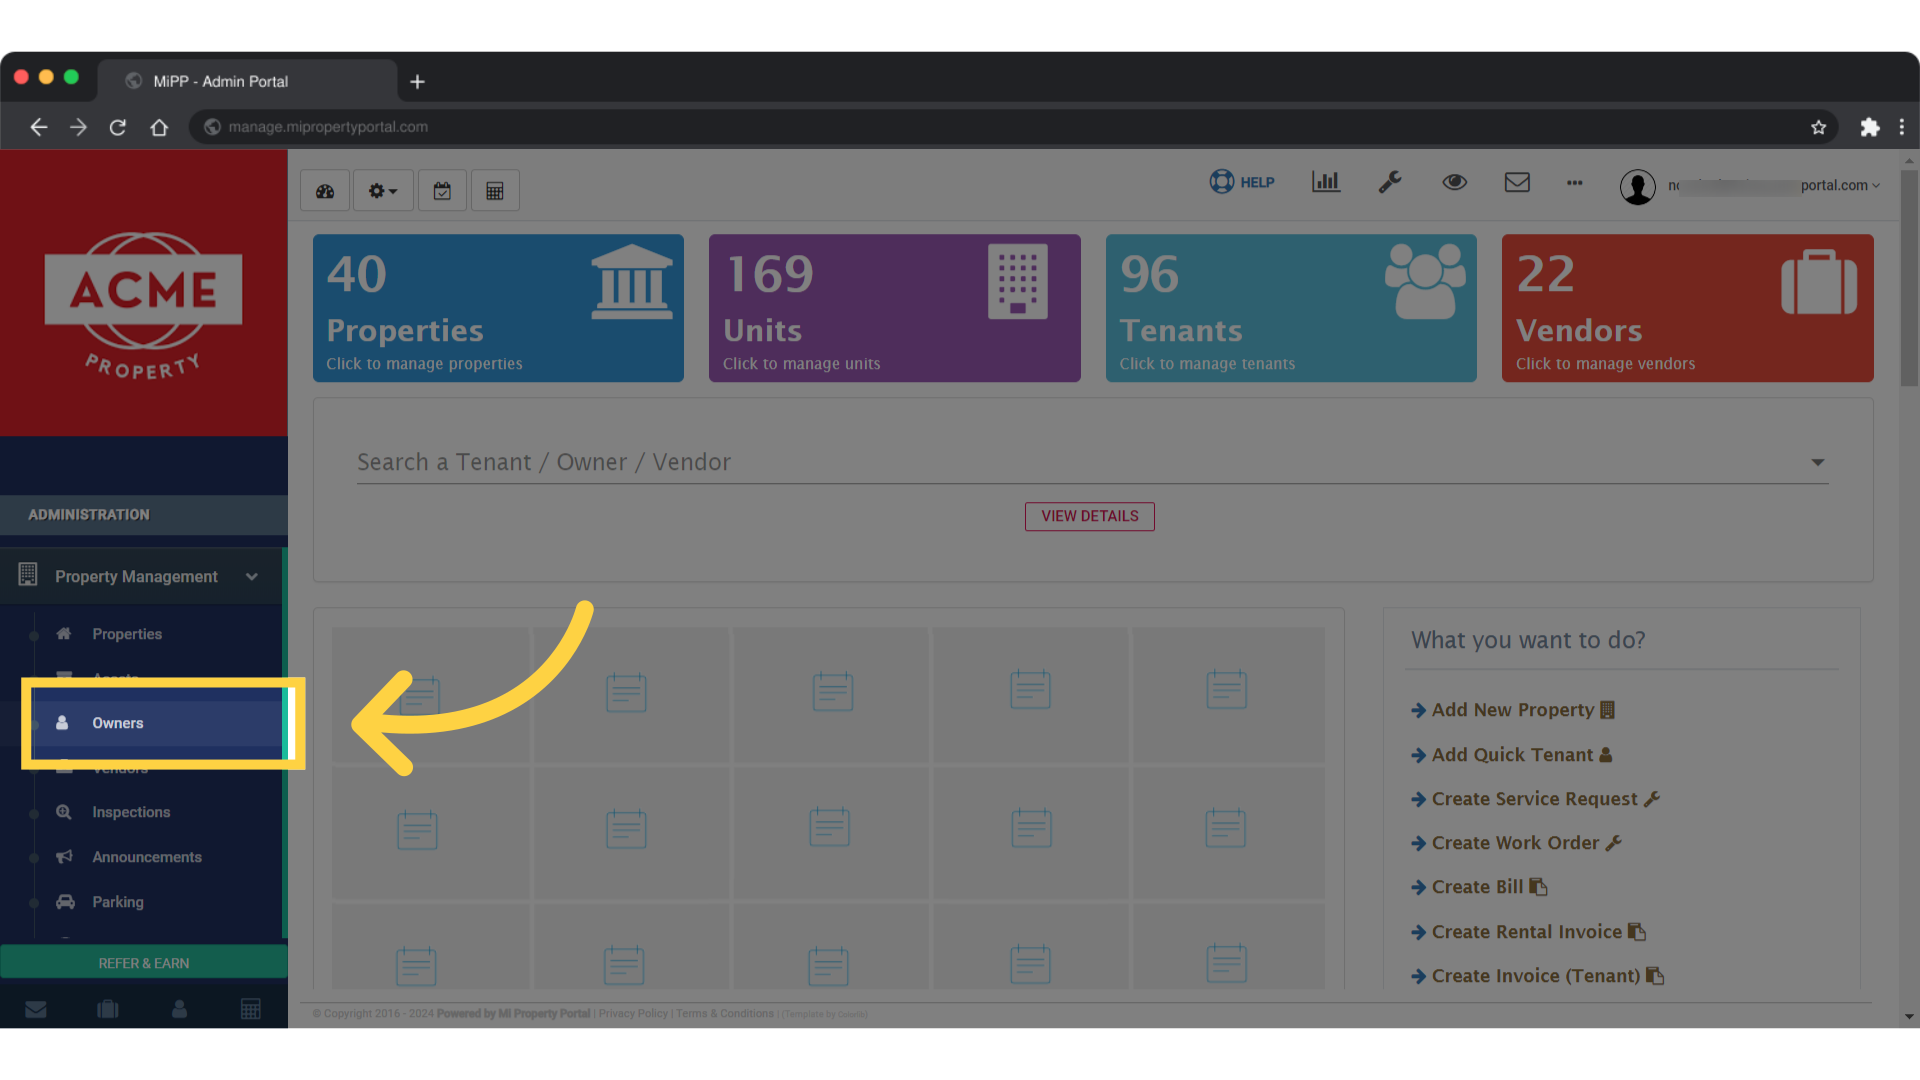Expand the search dropdown arrow
Viewport: 1920px width, 1080px height.
1818,463
